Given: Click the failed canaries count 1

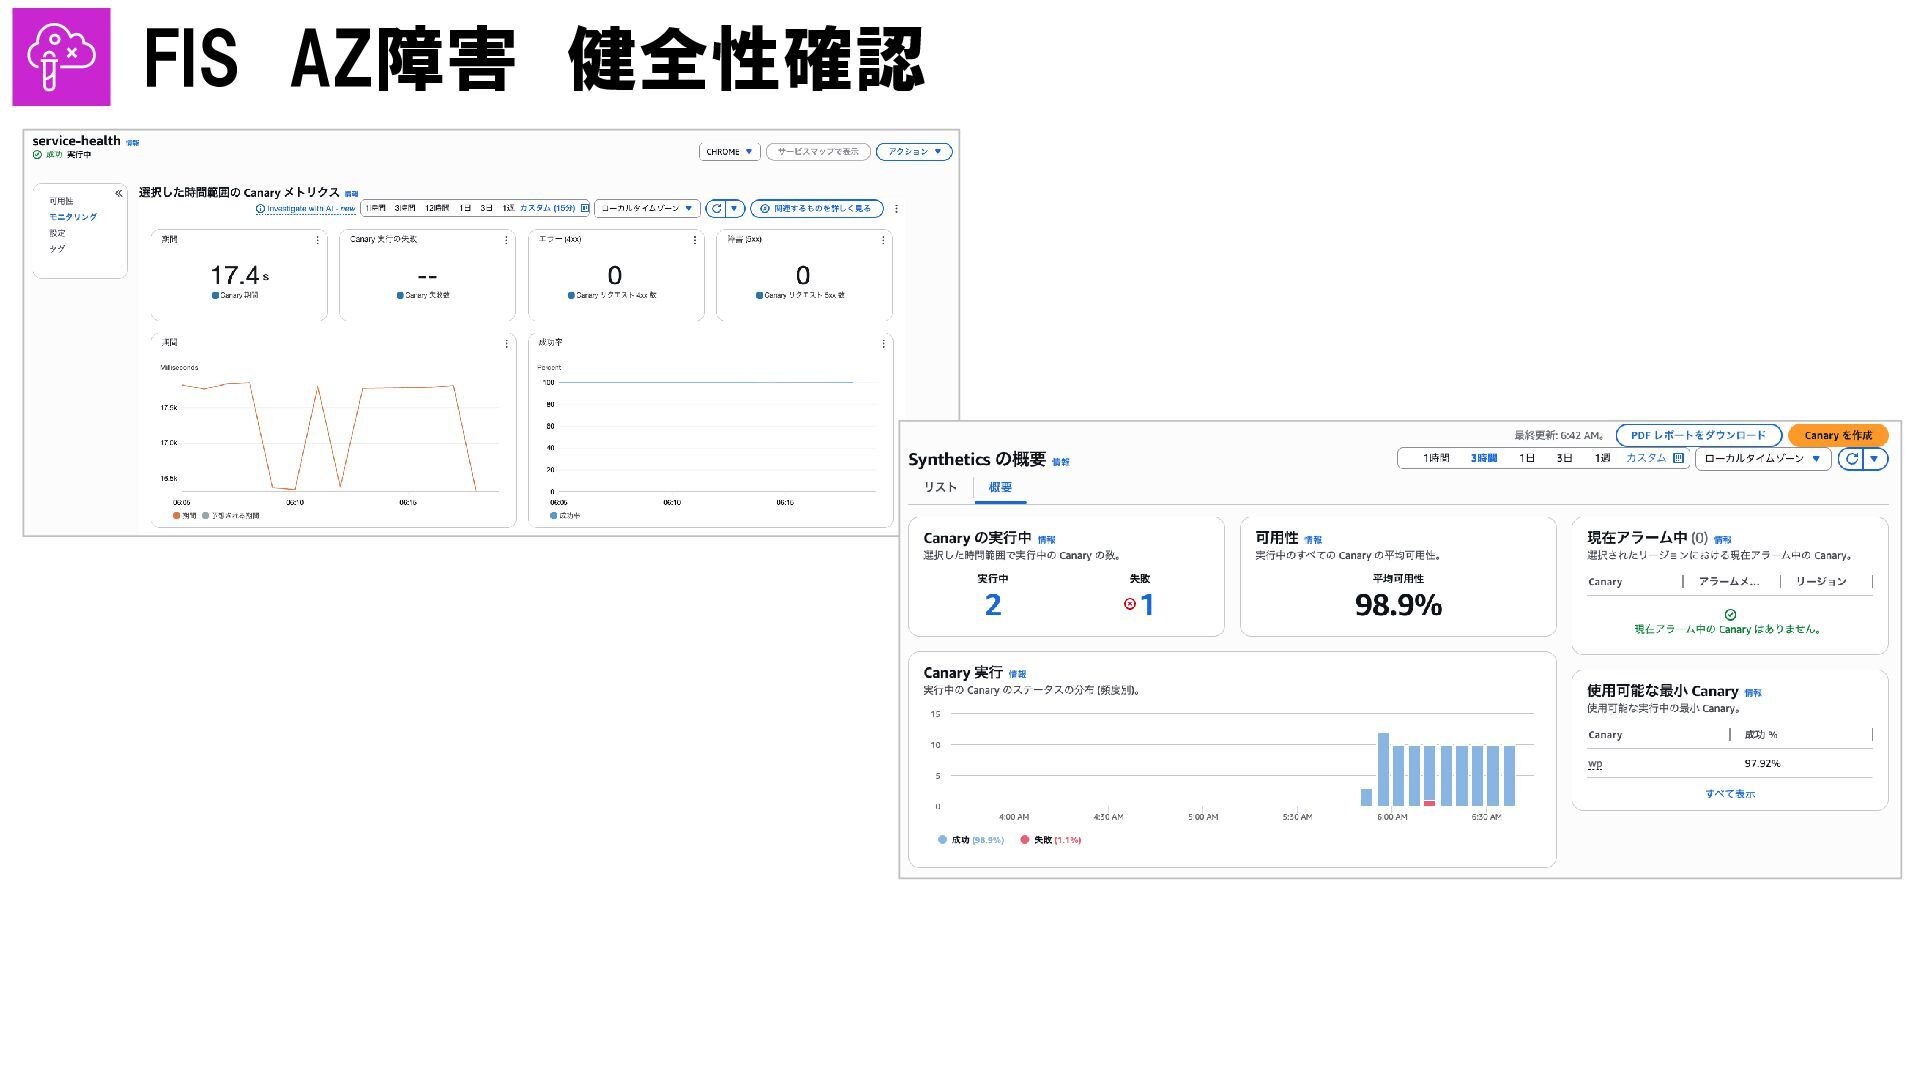Looking at the screenshot, I should tap(1147, 605).
